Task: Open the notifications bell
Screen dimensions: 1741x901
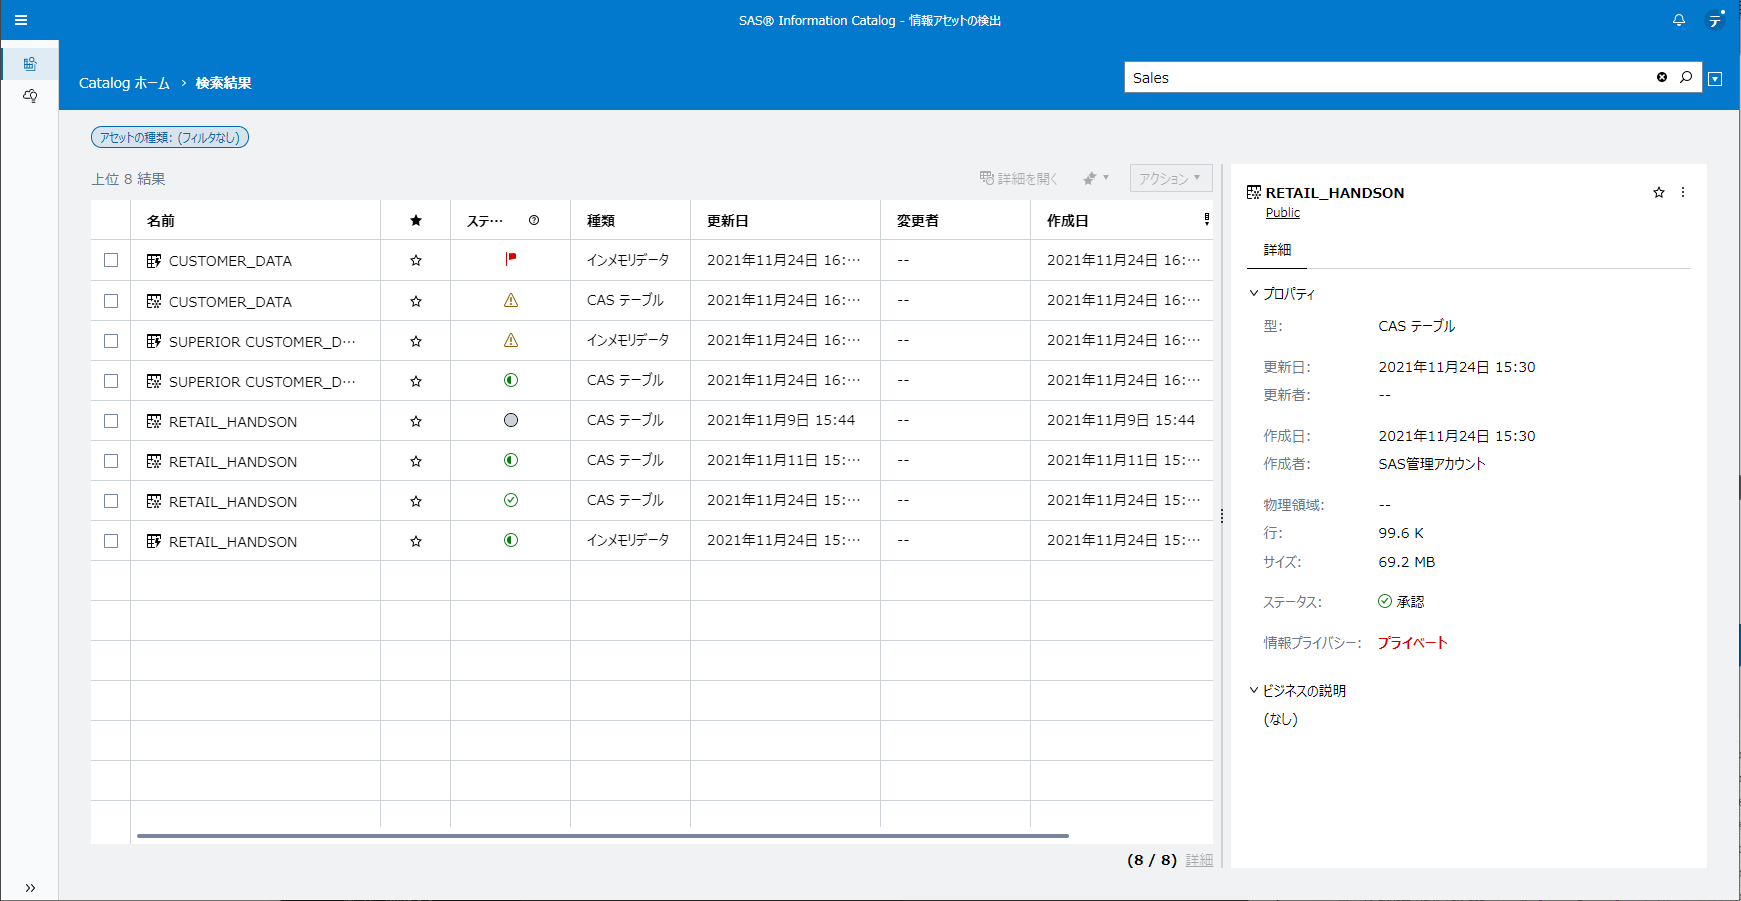Action: click(1679, 20)
